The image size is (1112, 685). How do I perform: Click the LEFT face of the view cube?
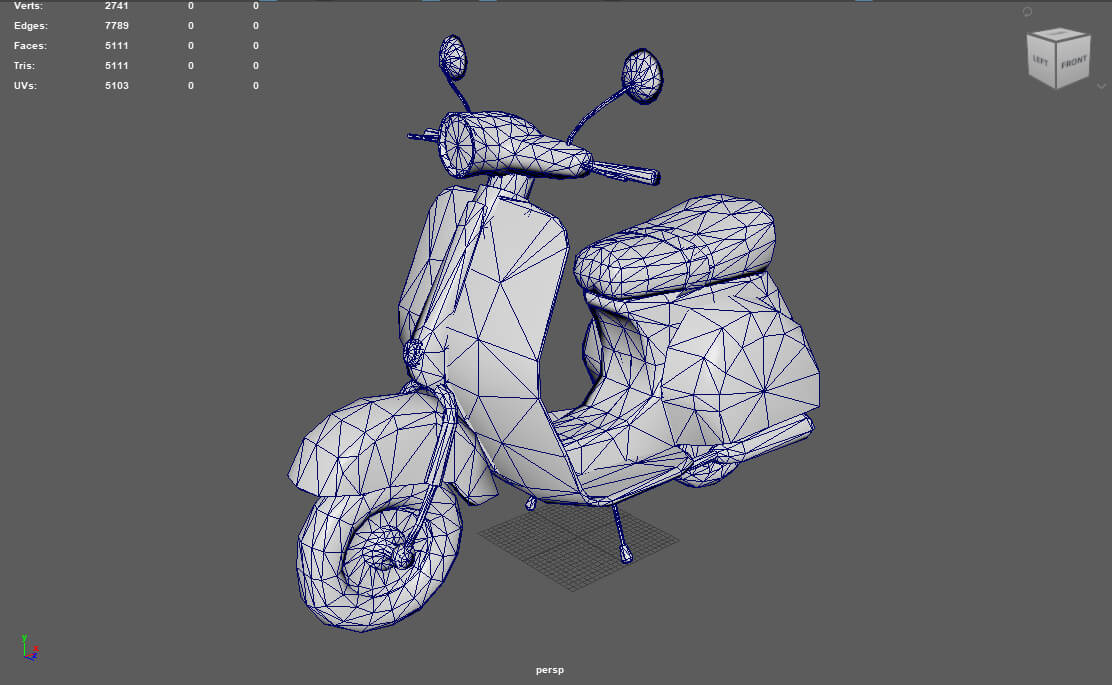(x=1041, y=62)
